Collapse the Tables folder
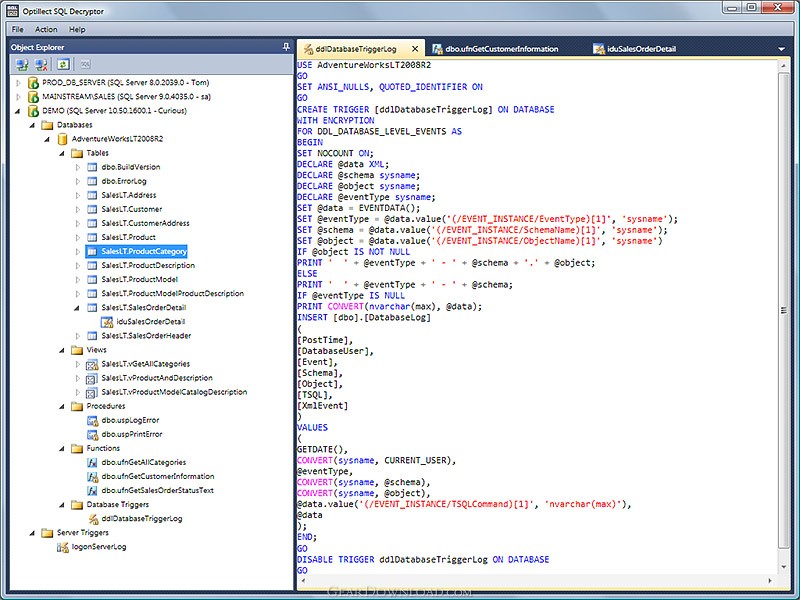 pos(62,153)
